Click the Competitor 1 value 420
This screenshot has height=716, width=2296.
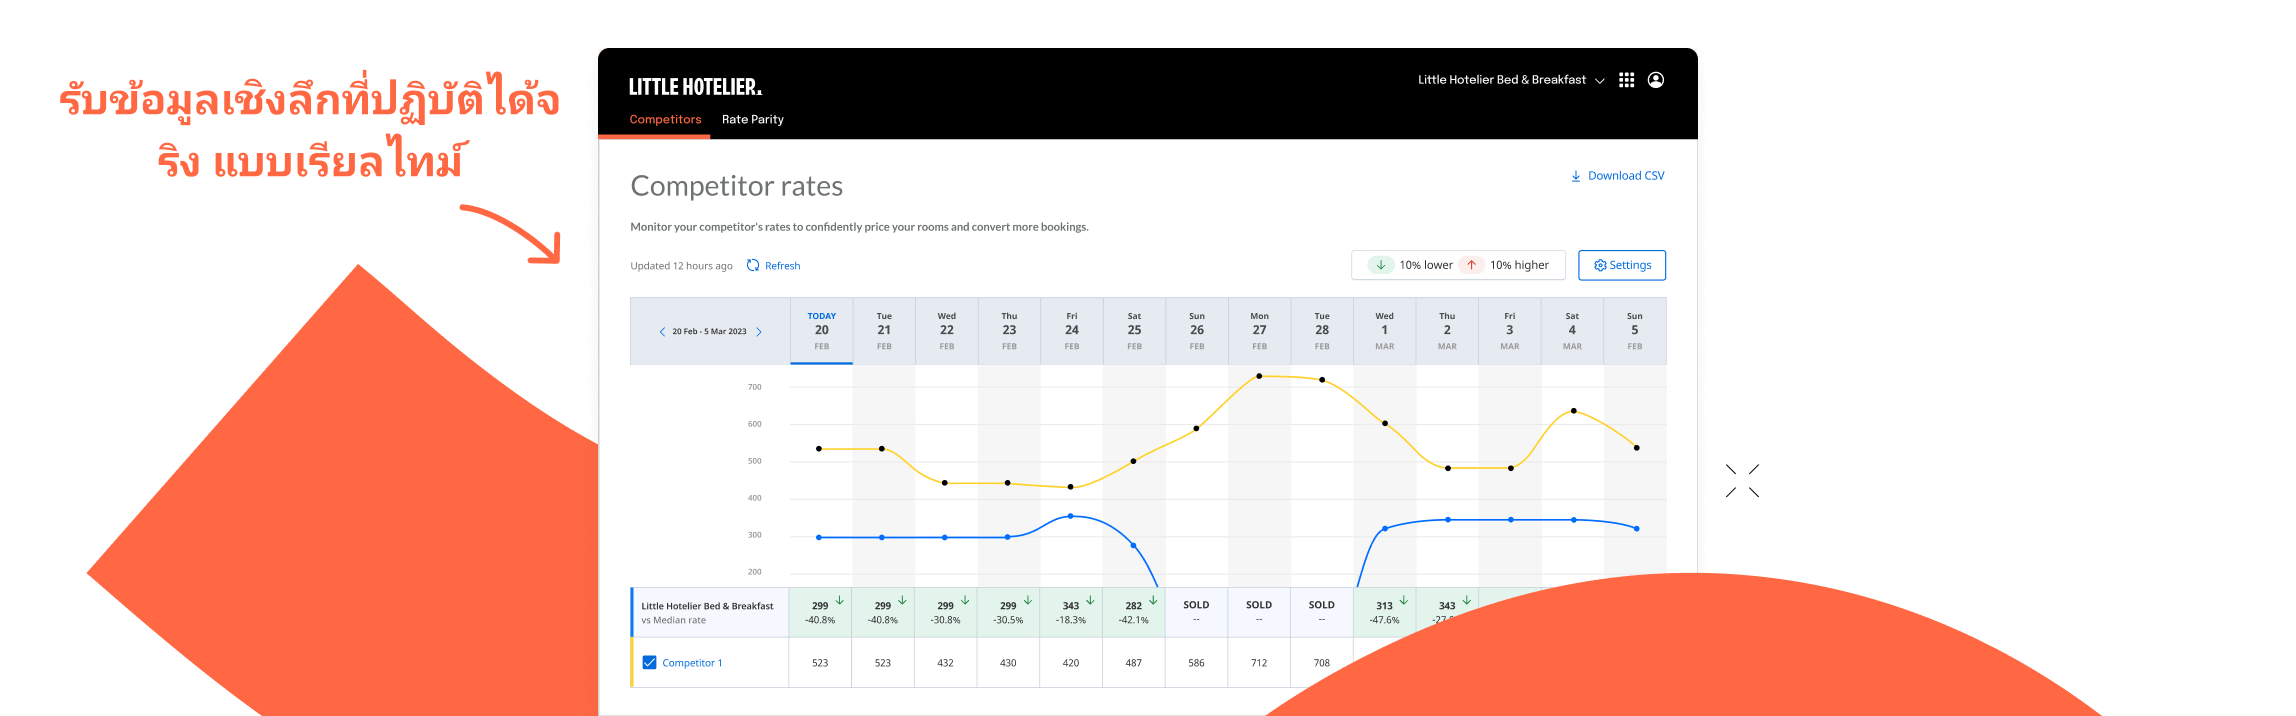tap(1071, 663)
